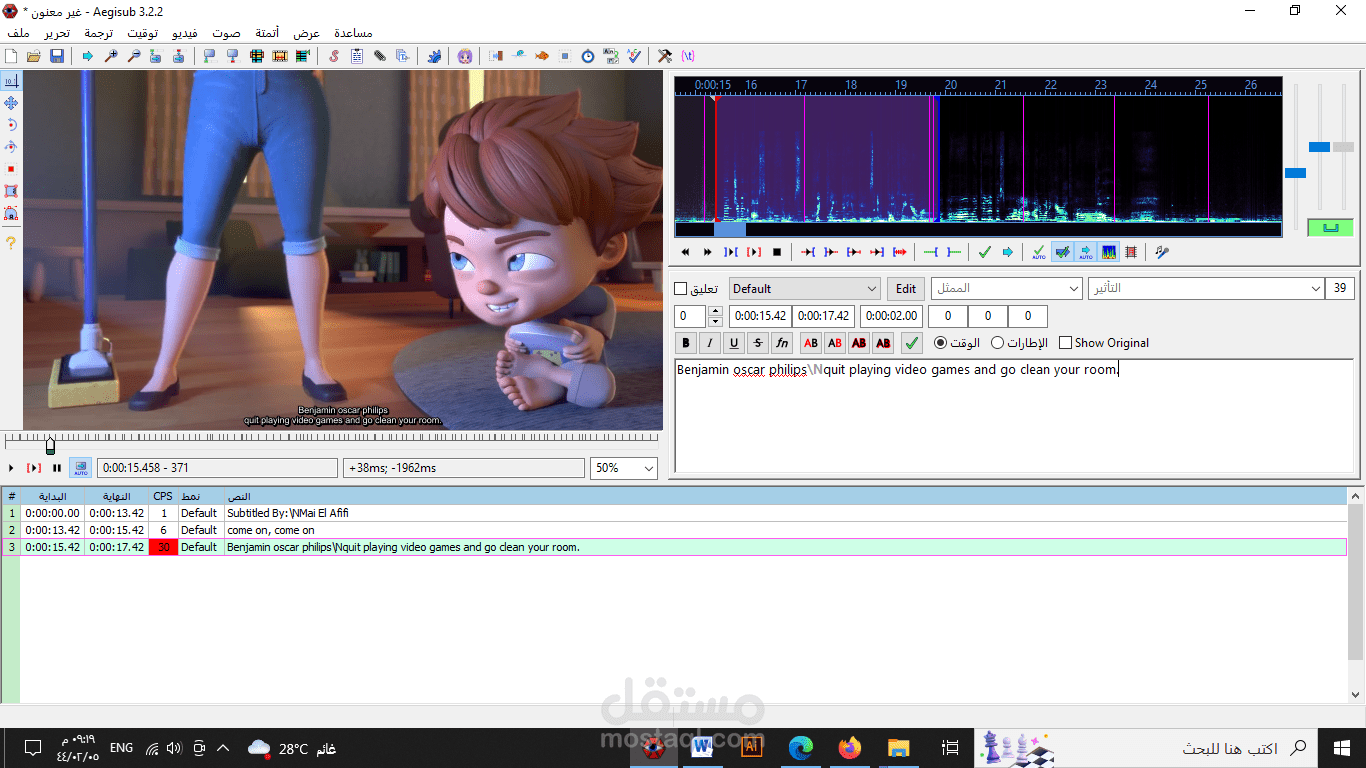Open the ترجمة menu
The image size is (1366, 768).
point(97,32)
